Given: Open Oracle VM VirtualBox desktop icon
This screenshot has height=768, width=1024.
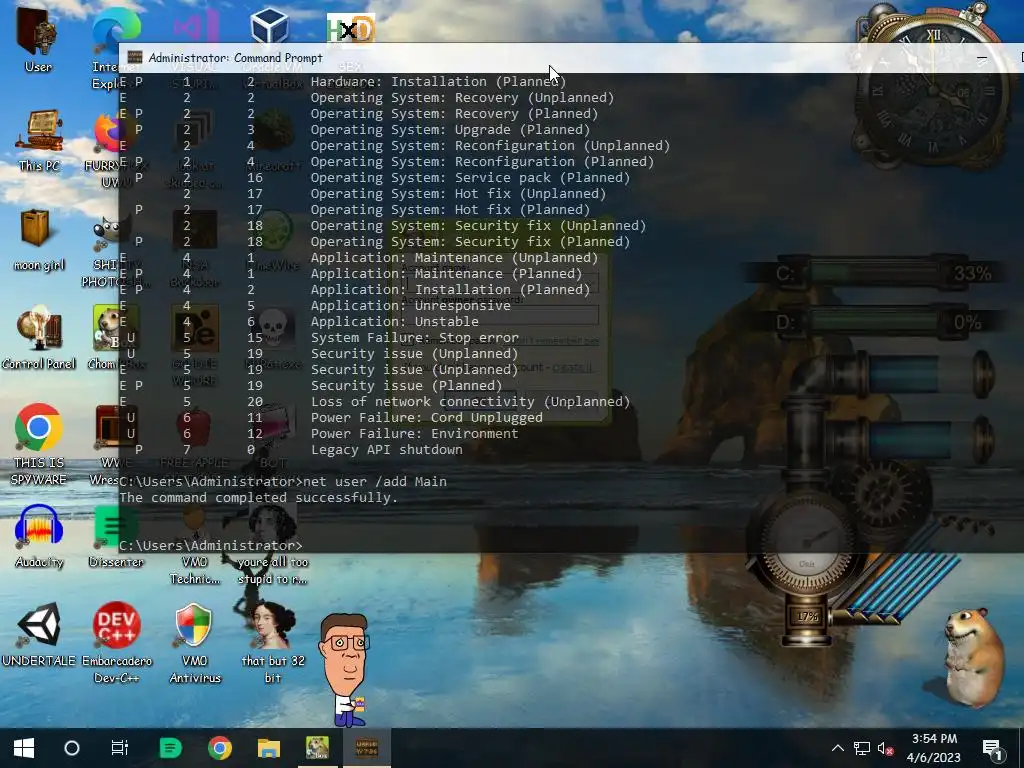Looking at the screenshot, I should [x=269, y=27].
